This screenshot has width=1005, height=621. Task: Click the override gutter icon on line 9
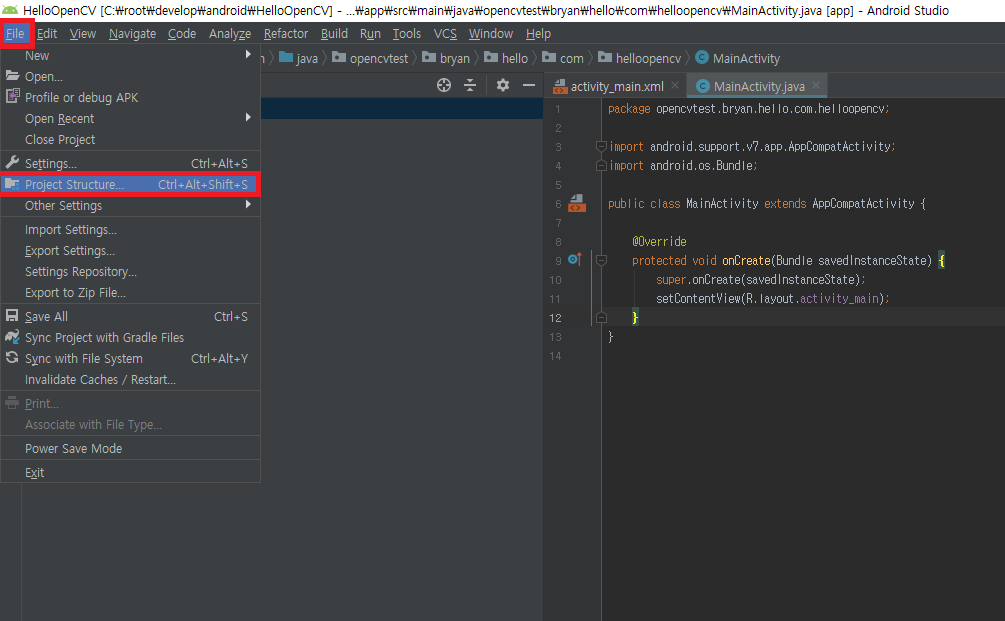[575, 260]
